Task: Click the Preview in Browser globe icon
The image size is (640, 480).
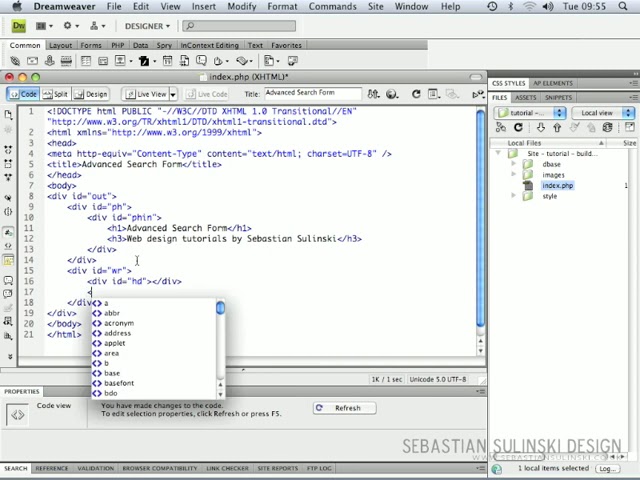Action: (392, 94)
